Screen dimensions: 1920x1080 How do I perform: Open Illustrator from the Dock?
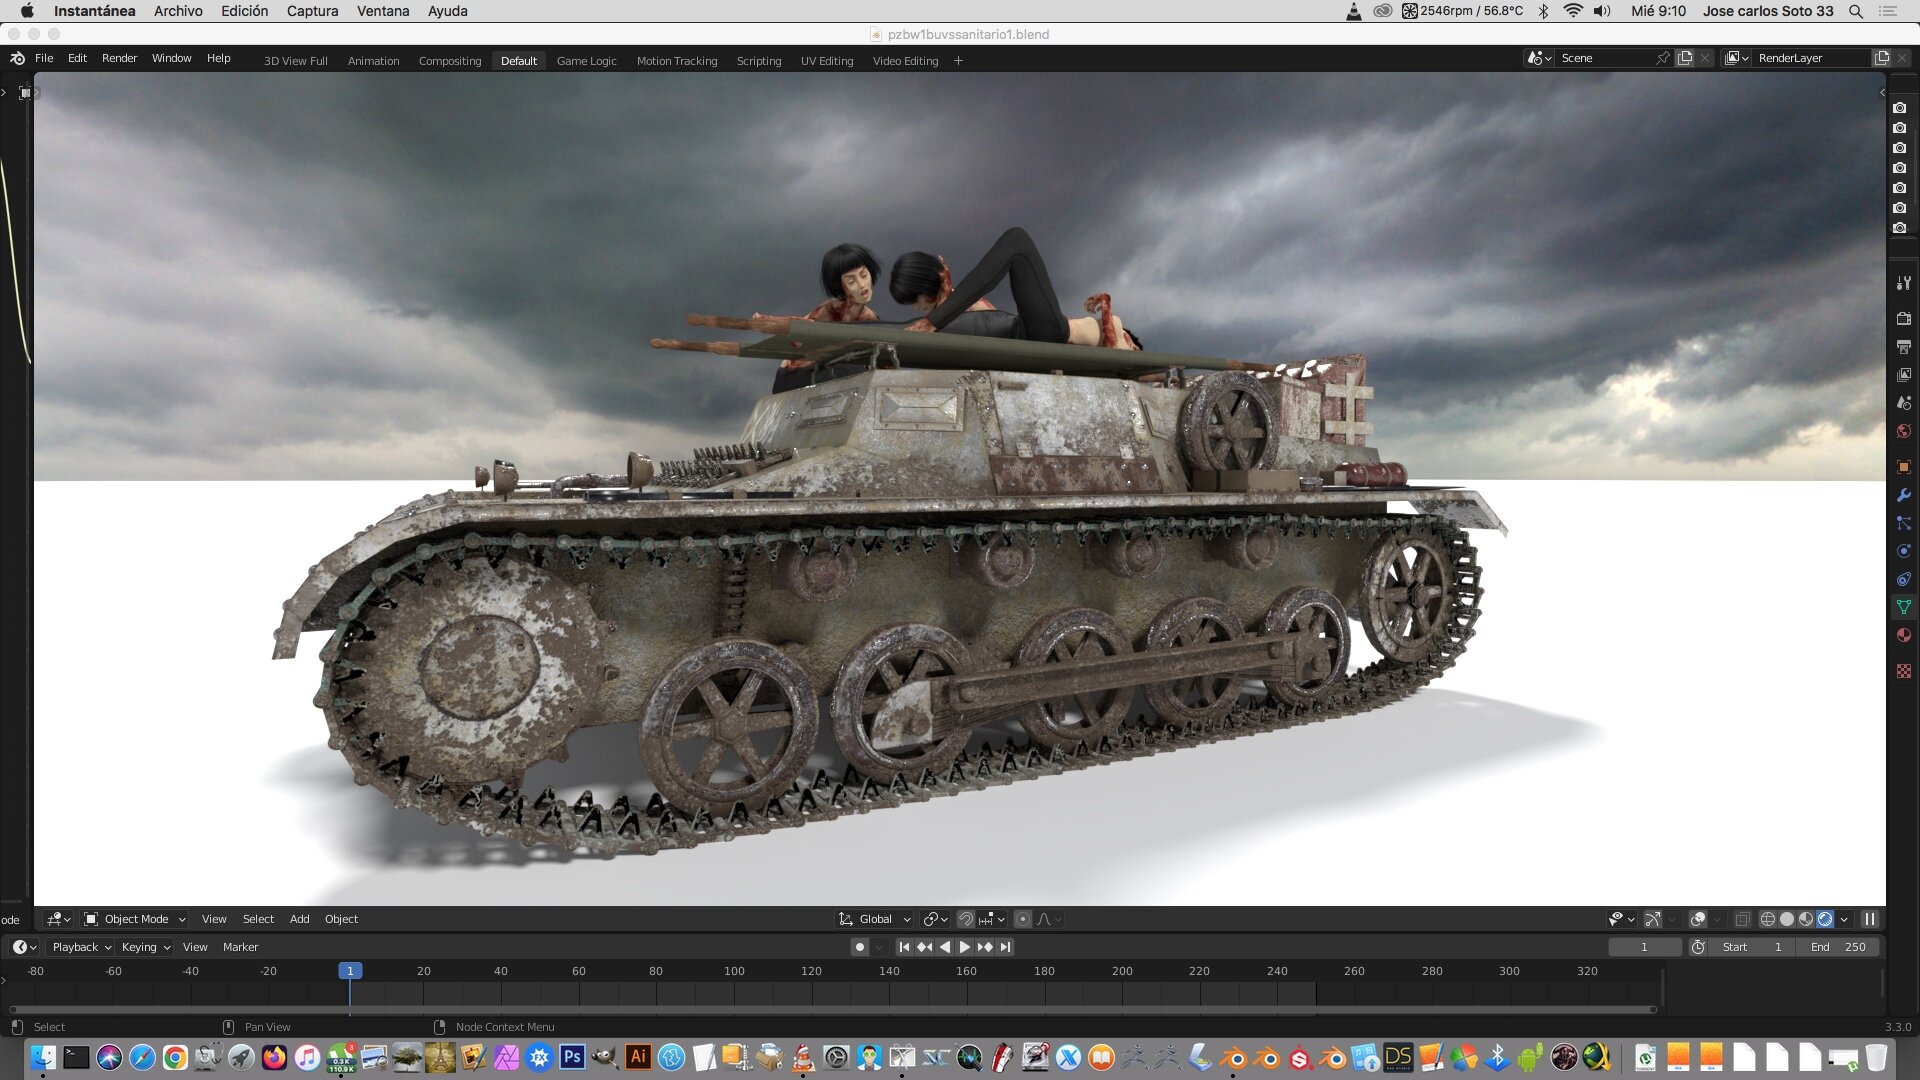pyautogui.click(x=638, y=1057)
